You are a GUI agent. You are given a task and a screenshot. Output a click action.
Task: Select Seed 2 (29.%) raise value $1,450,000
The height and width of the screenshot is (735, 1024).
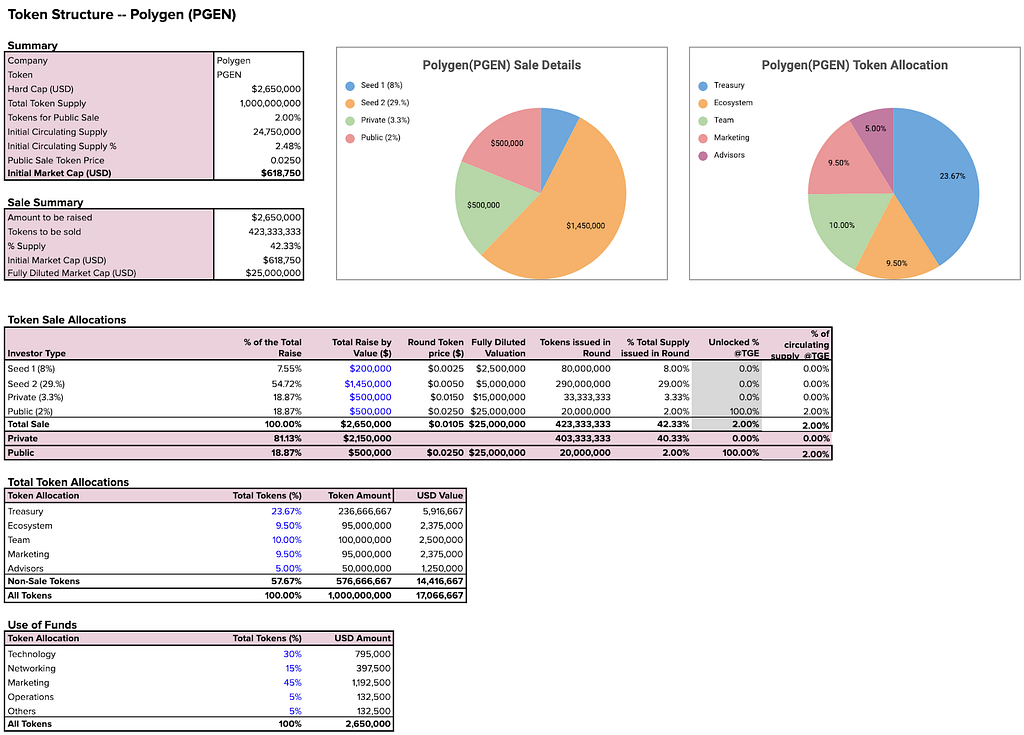point(368,384)
